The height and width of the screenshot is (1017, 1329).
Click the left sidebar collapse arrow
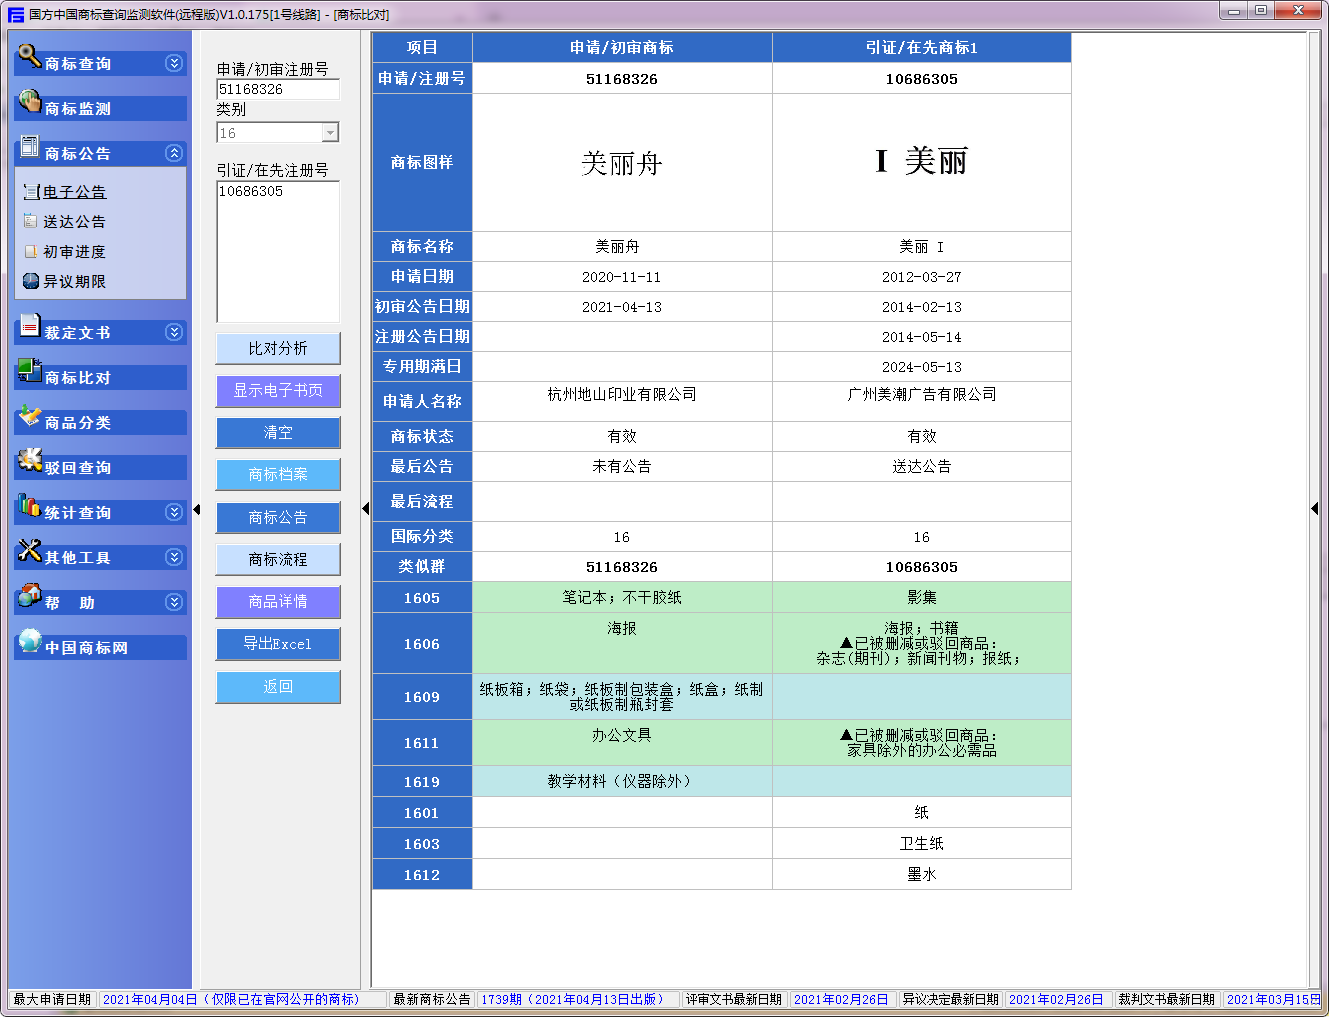[x=197, y=510]
